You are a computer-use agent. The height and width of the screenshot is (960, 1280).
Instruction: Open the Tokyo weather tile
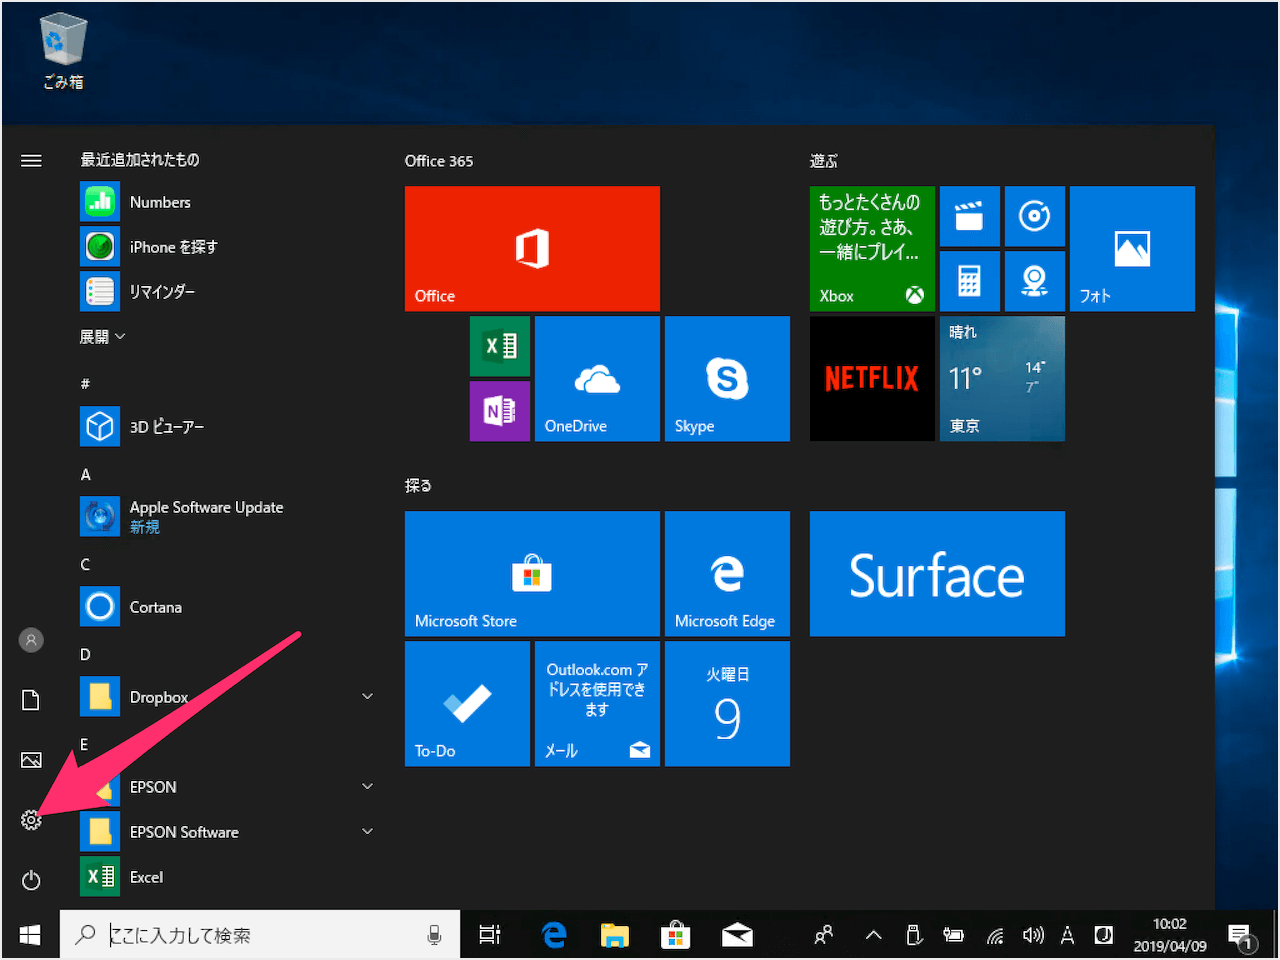pos(1002,378)
